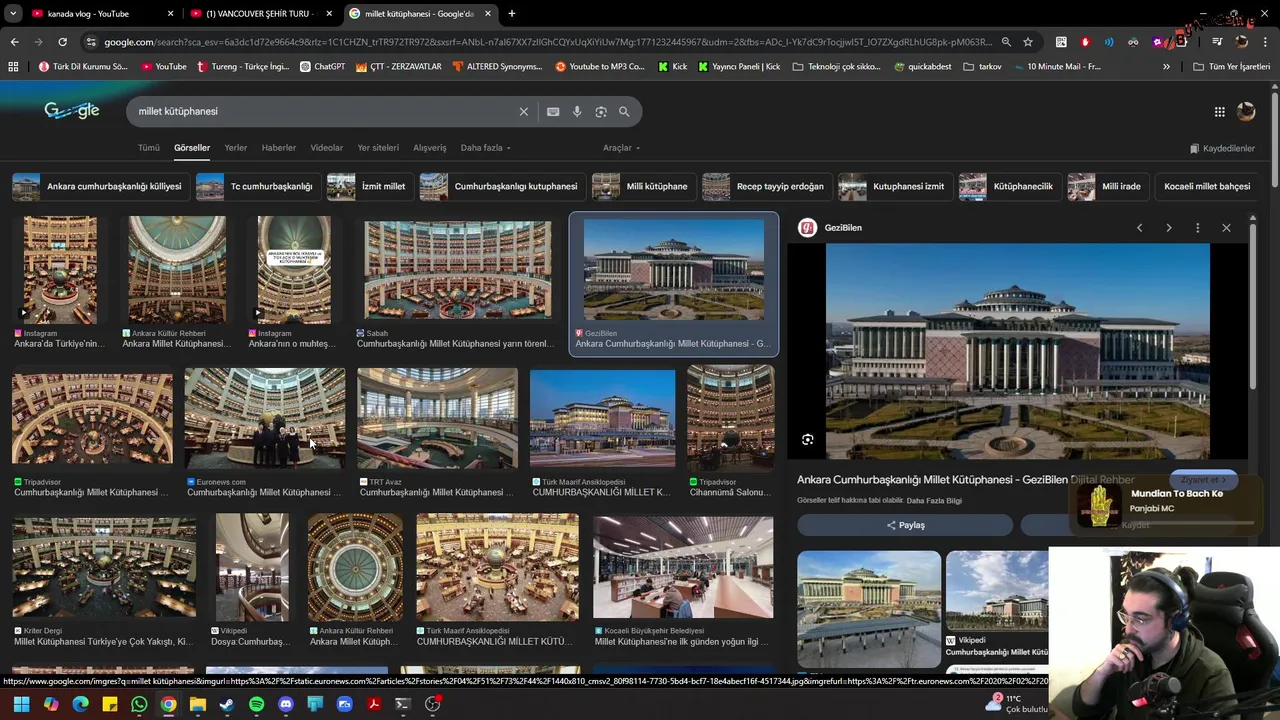Search by image with Lens icon
Viewport: 1280px width, 720px height.
(601, 112)
